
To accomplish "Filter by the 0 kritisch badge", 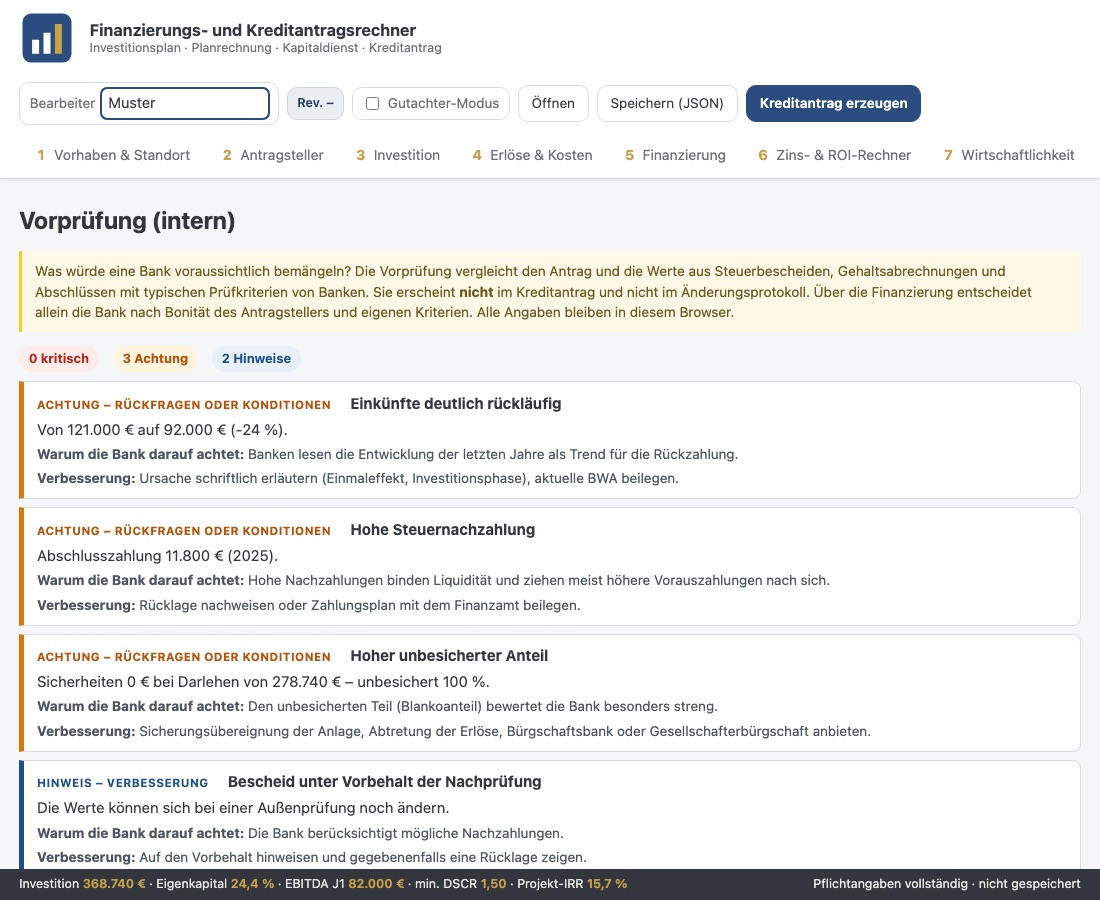I will pos(59,358).
